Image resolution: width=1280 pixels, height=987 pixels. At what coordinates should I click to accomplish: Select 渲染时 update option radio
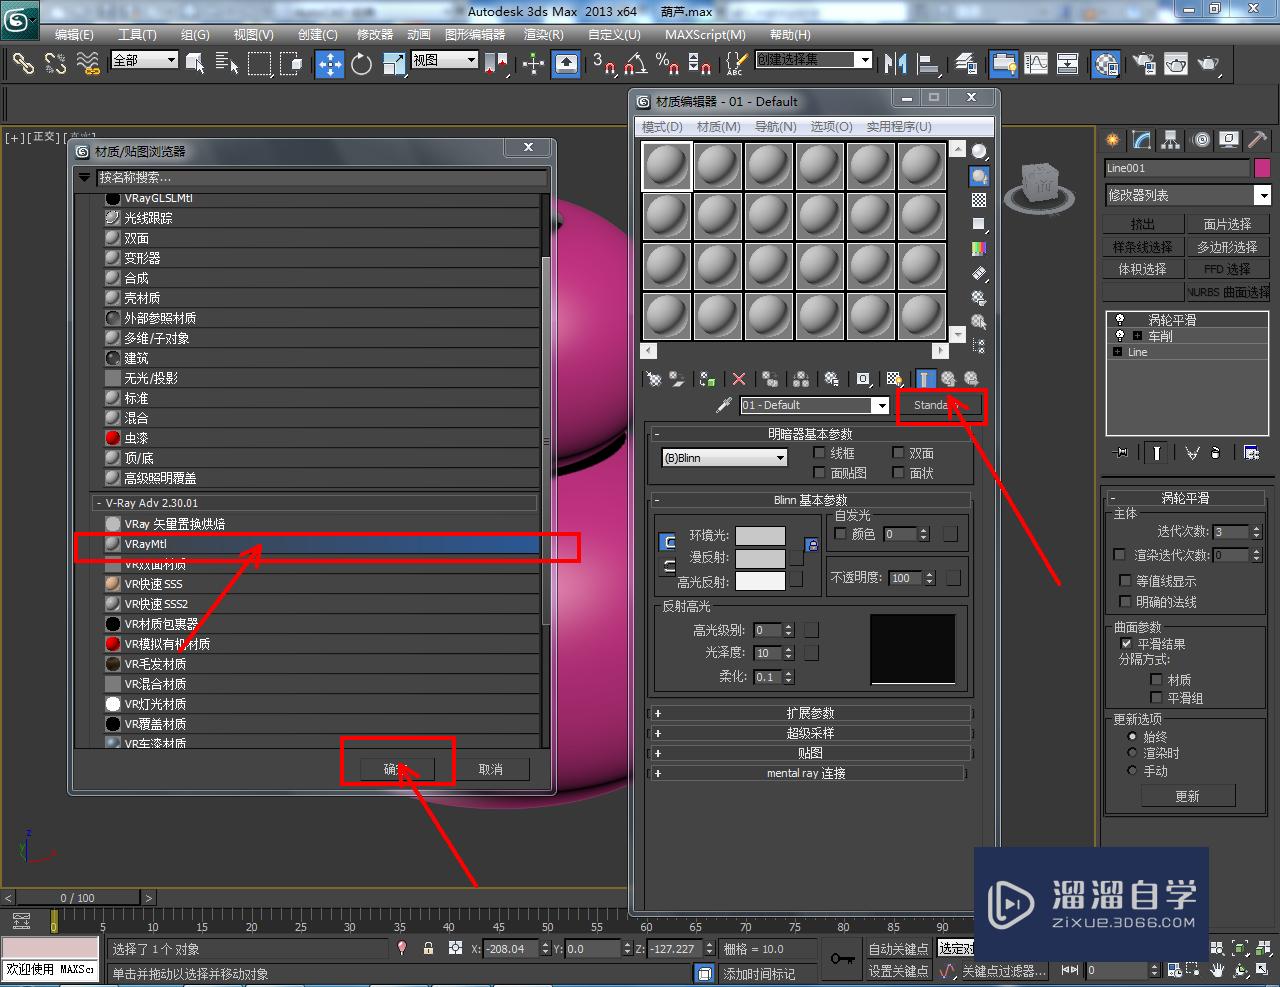pyautogui.click(x=1132, y=753)
